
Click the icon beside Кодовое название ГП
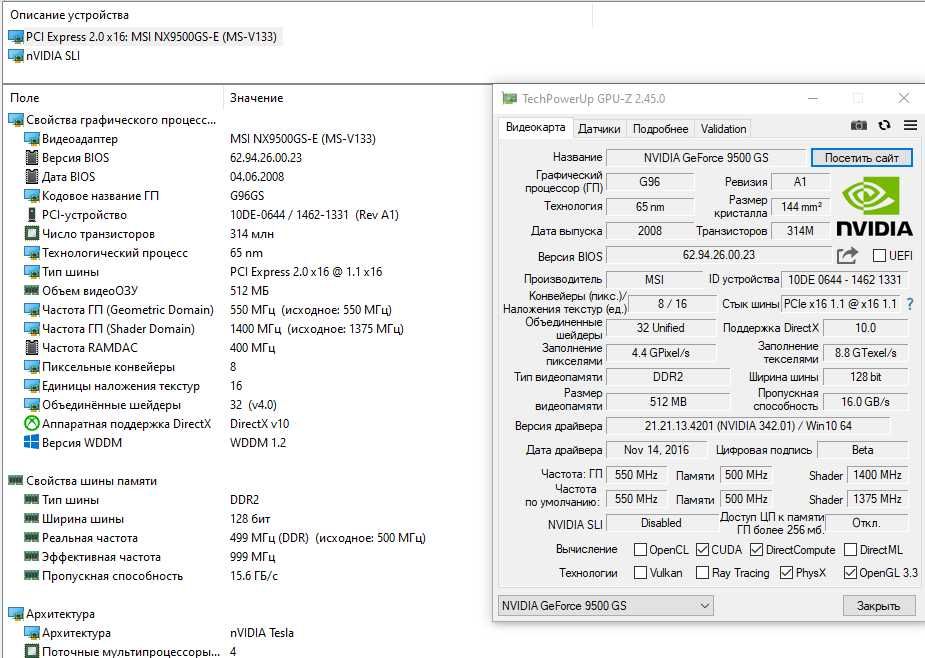(31, 195)
